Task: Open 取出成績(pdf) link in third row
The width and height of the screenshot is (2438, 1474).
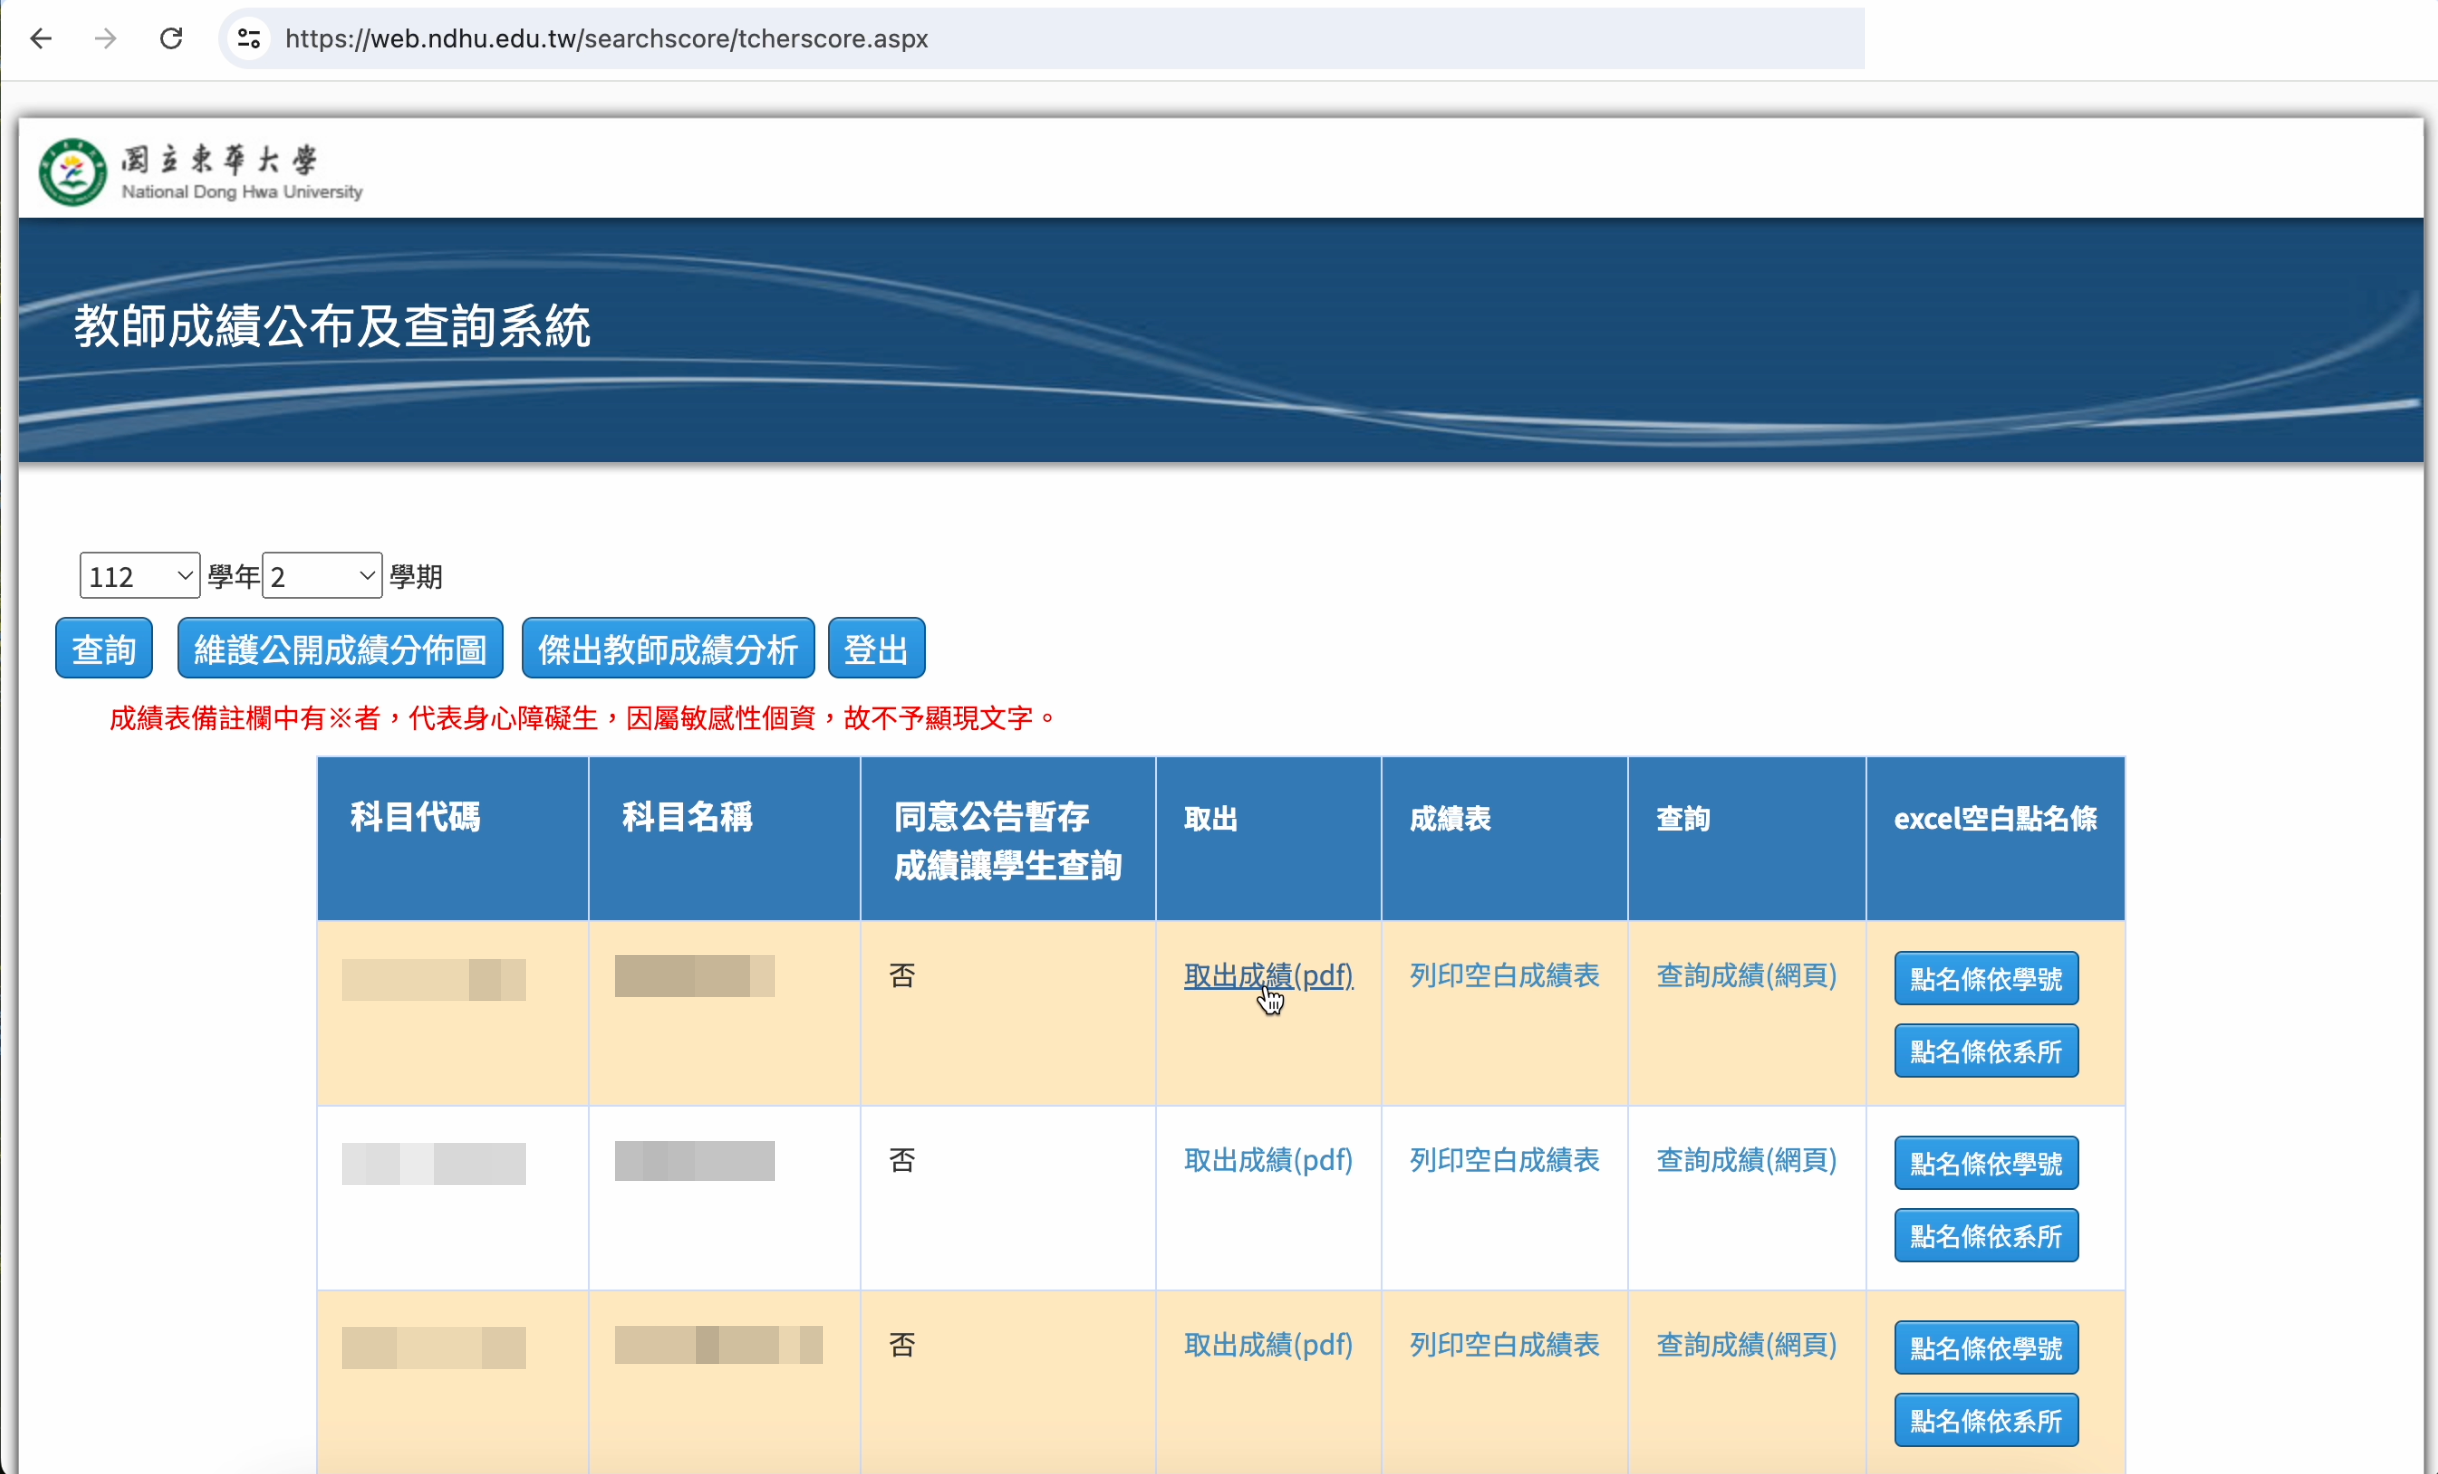Action: click(x=1268, y=1345)
